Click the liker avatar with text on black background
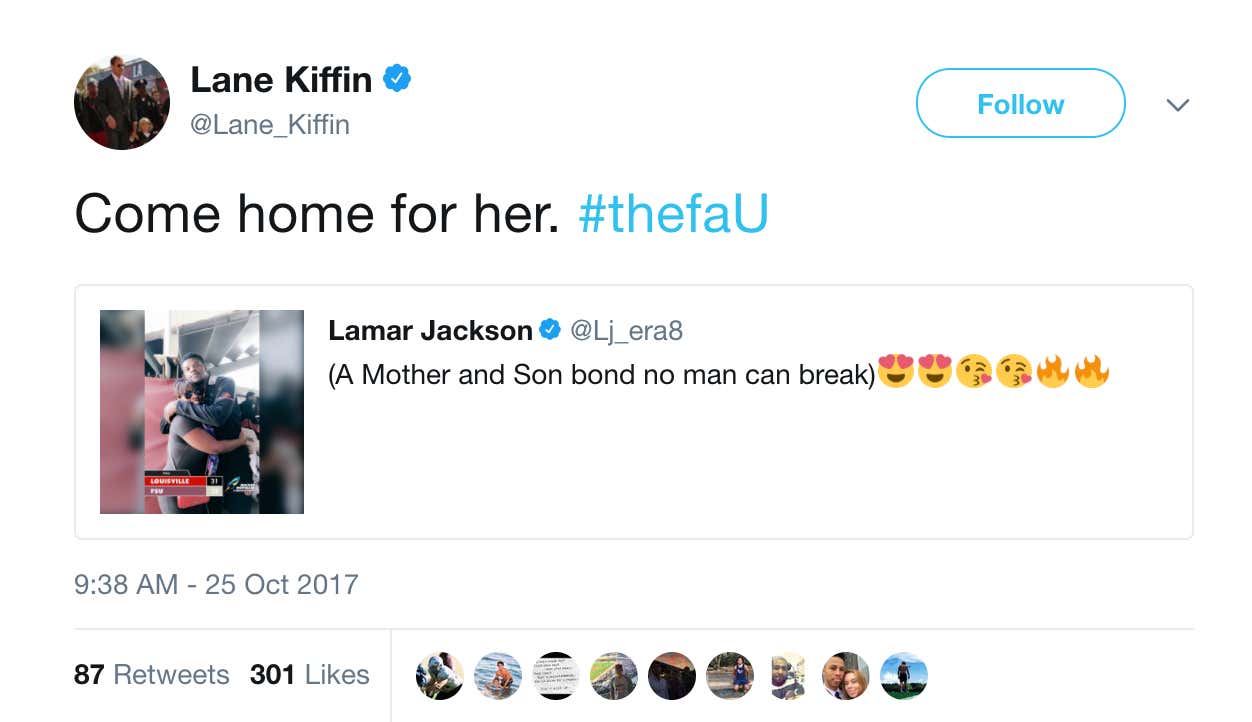Image resolution: width=1252 pixels, height=722 pixels. [x=556, y=676]
